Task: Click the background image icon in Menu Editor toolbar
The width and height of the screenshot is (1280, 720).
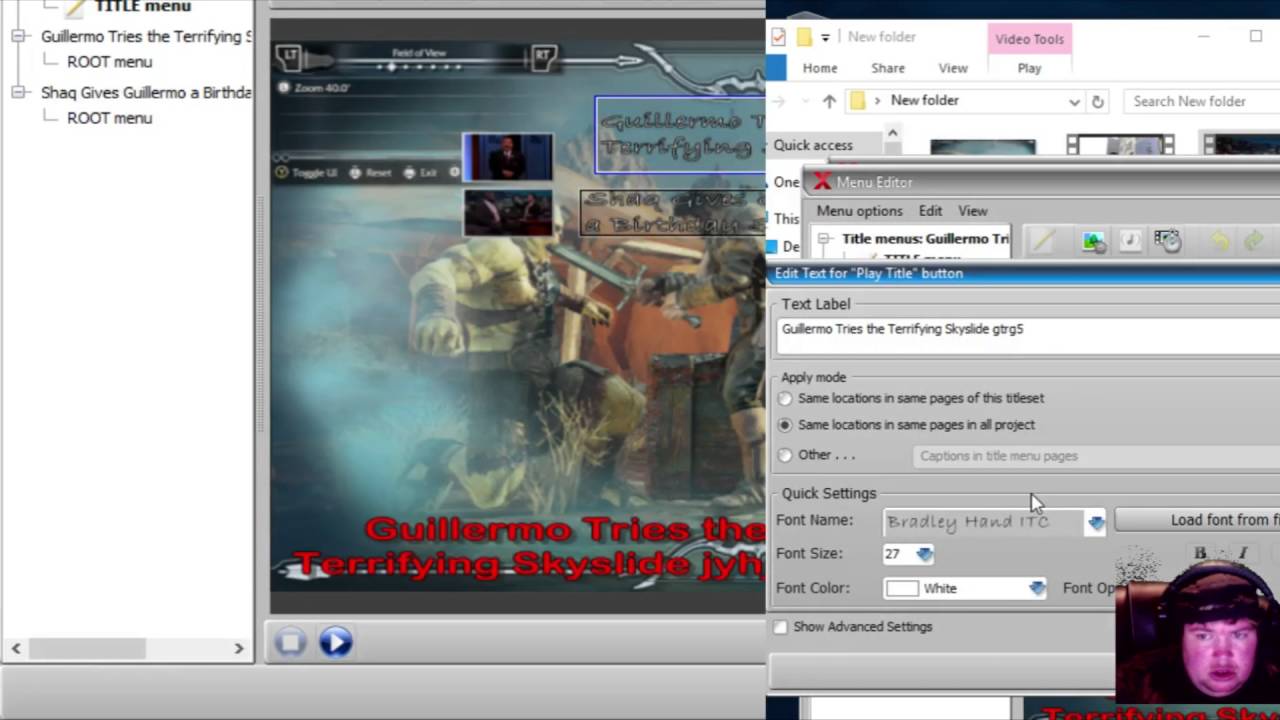Action: [1093, 241]
